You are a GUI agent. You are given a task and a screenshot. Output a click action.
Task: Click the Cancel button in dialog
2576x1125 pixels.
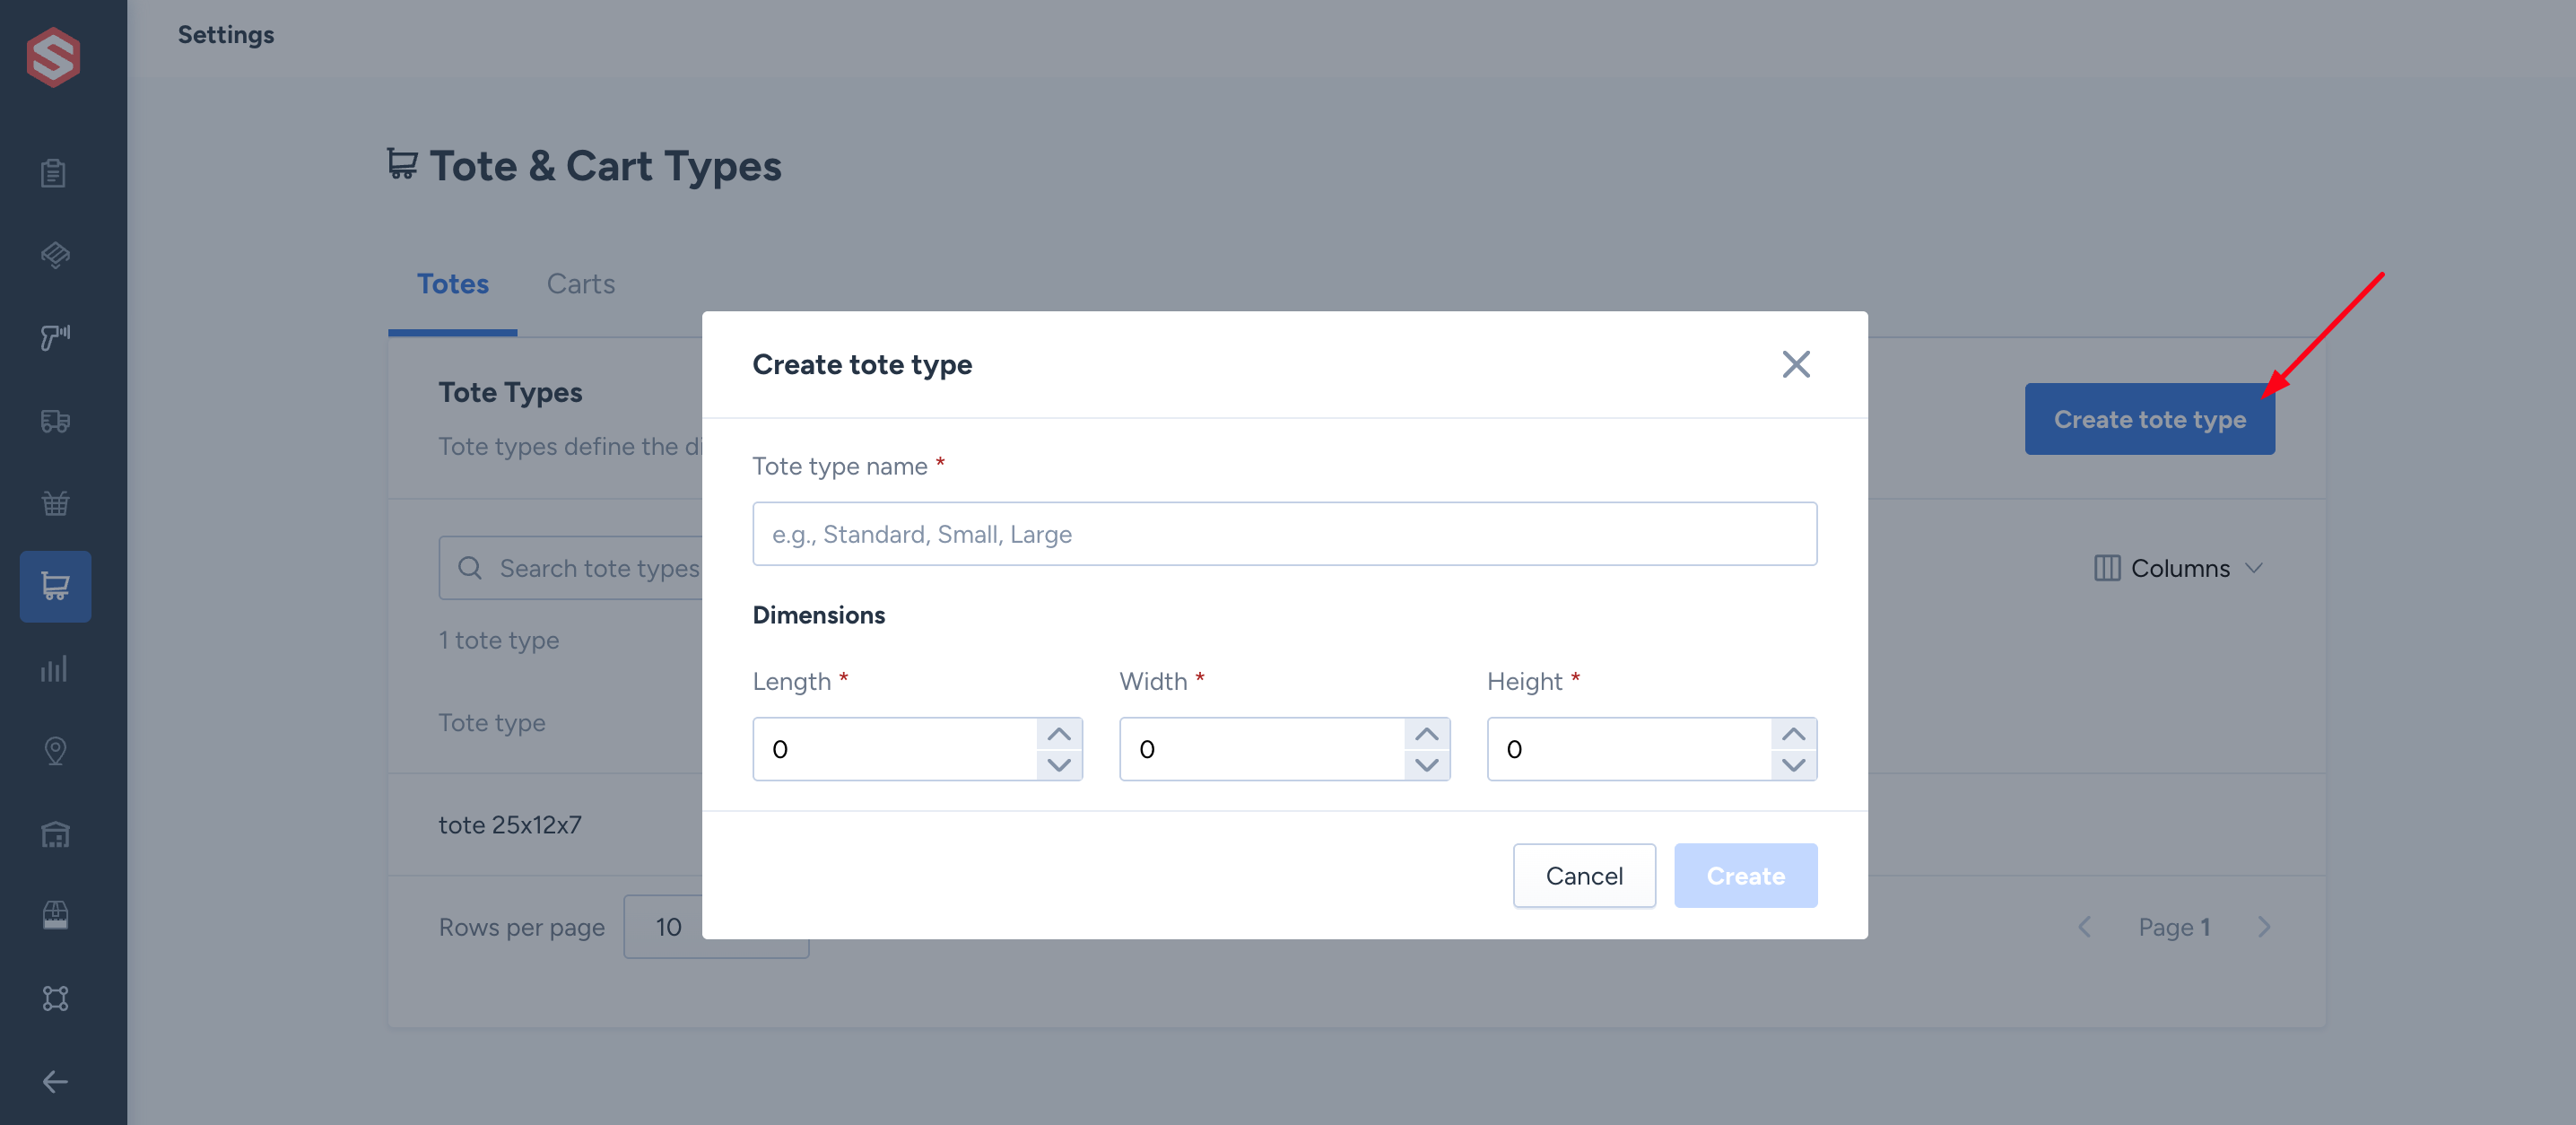point(1584,876)
